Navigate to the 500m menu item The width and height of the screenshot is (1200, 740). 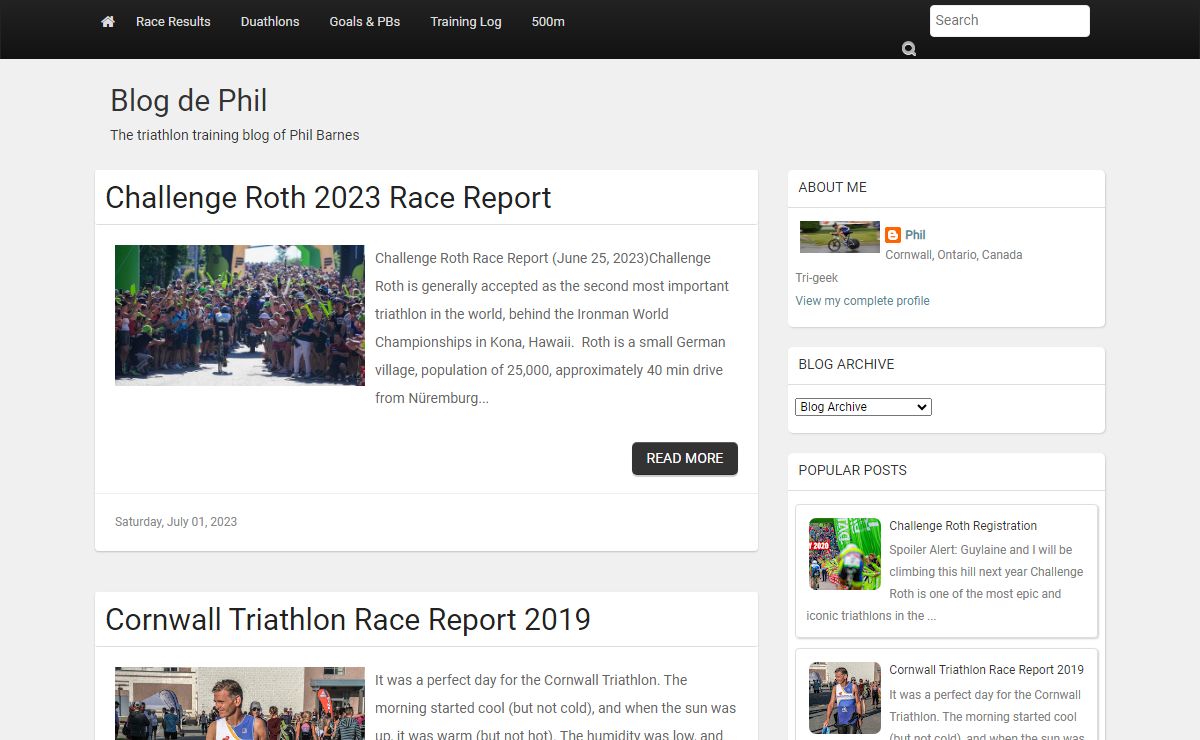(x=548, y=22)
